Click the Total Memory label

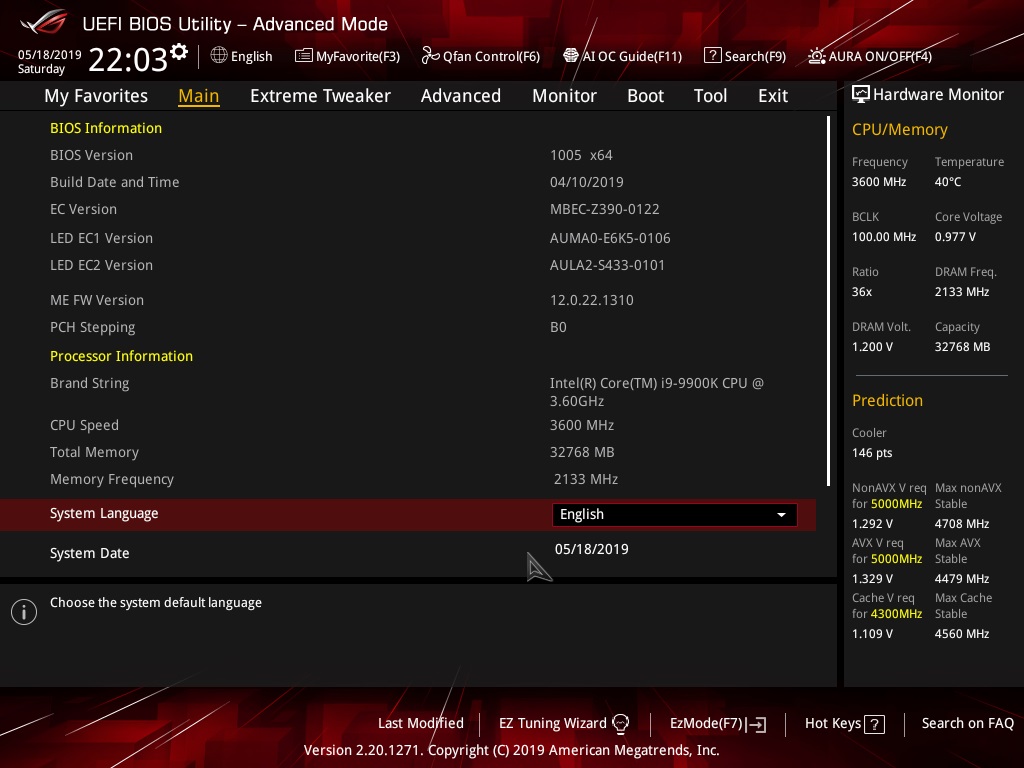click(95, 452)
